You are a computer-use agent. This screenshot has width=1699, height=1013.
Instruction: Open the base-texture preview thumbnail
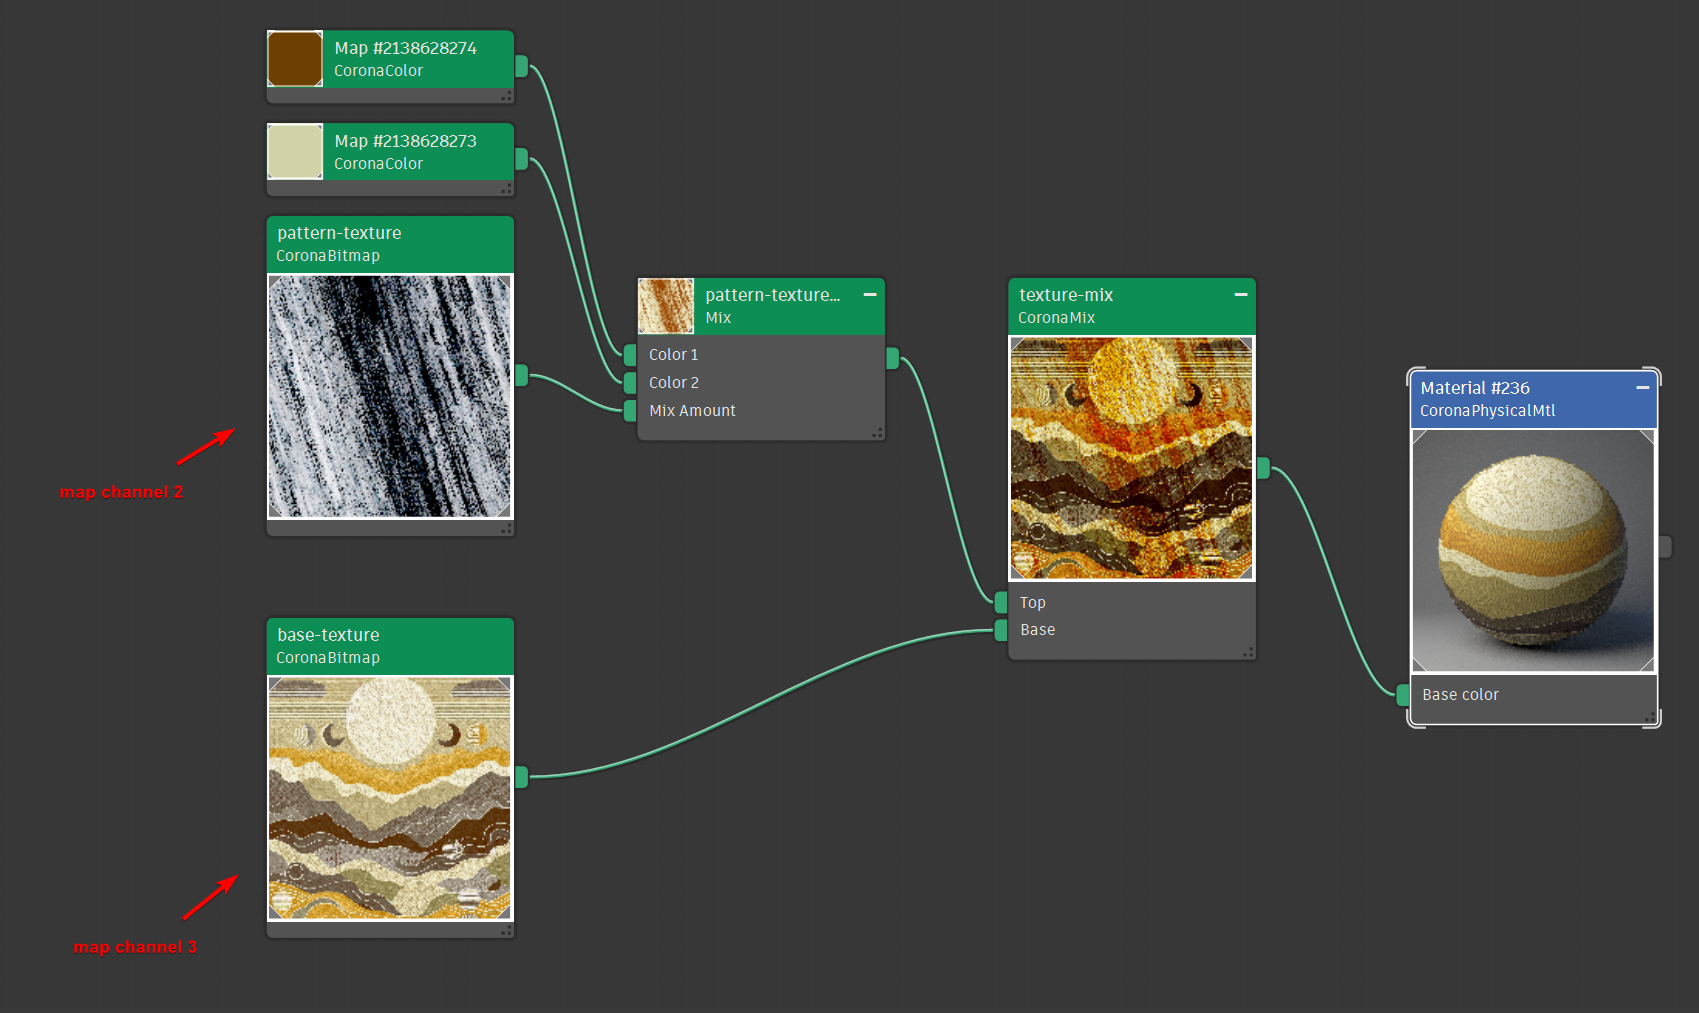(389, 797)
